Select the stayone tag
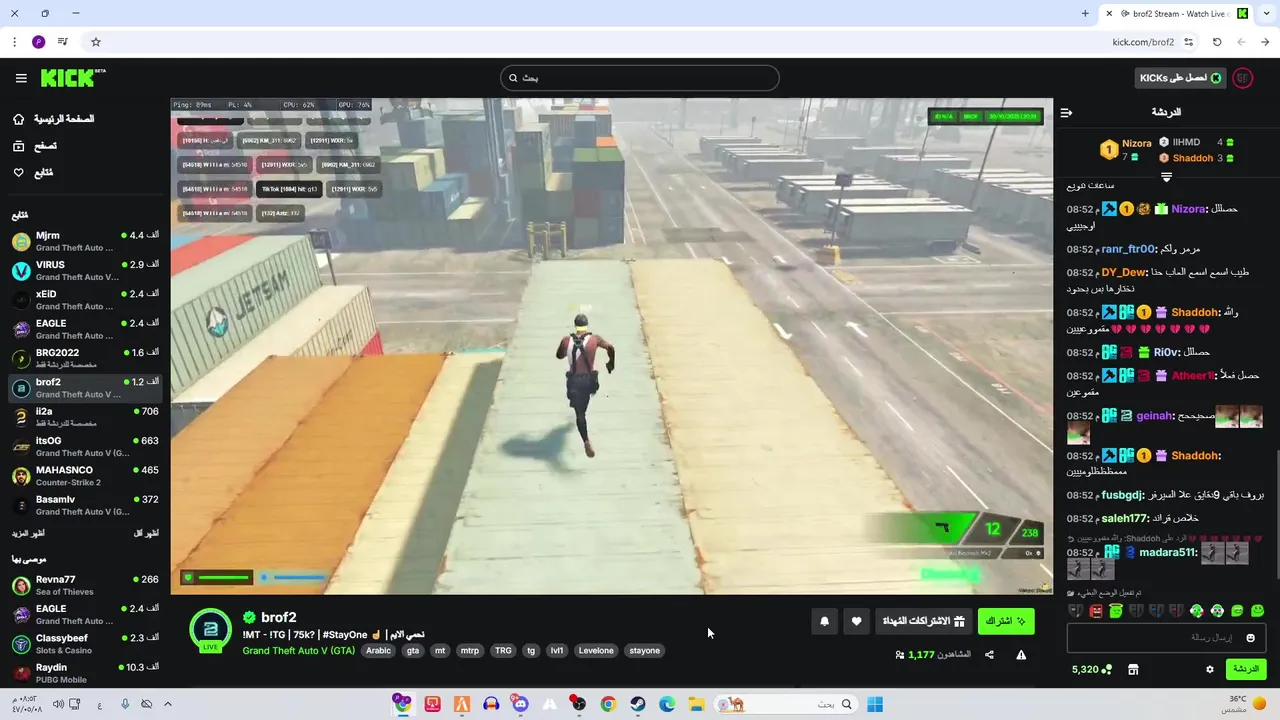The height and width of the screenshot is (720, 1280). 644,651
